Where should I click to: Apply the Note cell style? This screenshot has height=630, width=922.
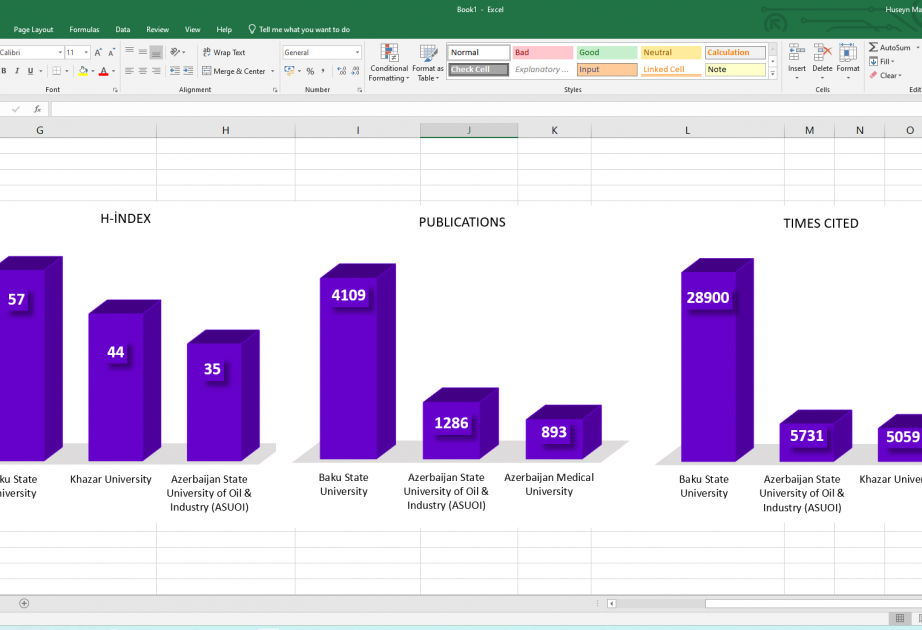[x=735, y=69]
